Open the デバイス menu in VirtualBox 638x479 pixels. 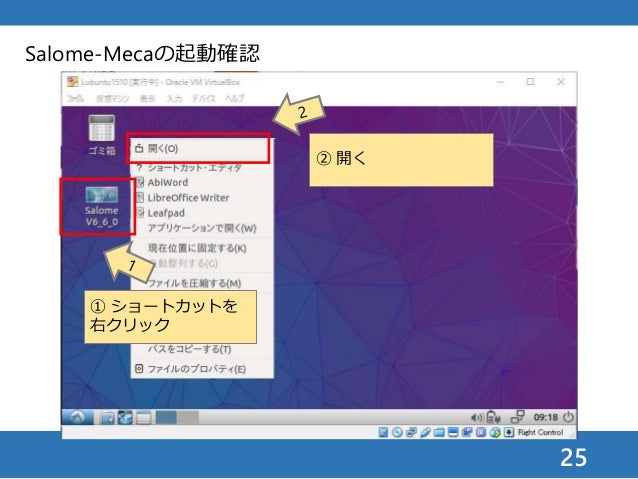[x=203, y=98]
